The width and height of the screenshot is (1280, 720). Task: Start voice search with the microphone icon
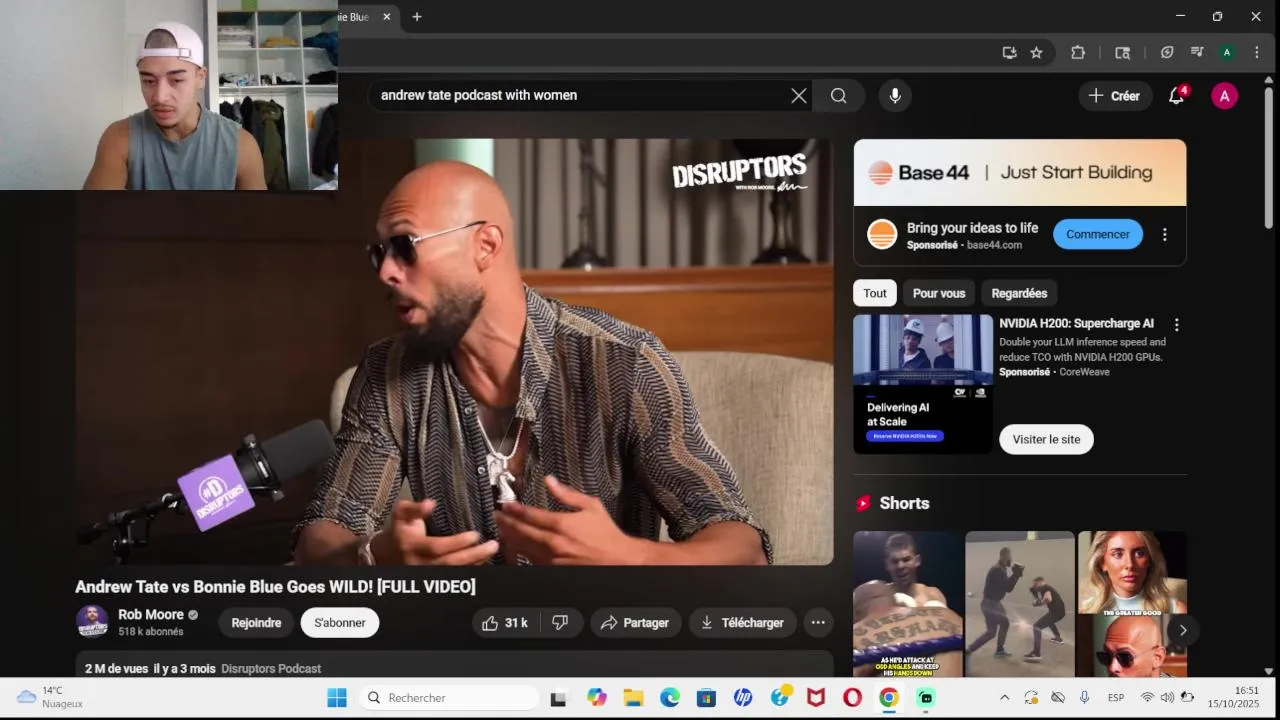[x=895, y=96]
